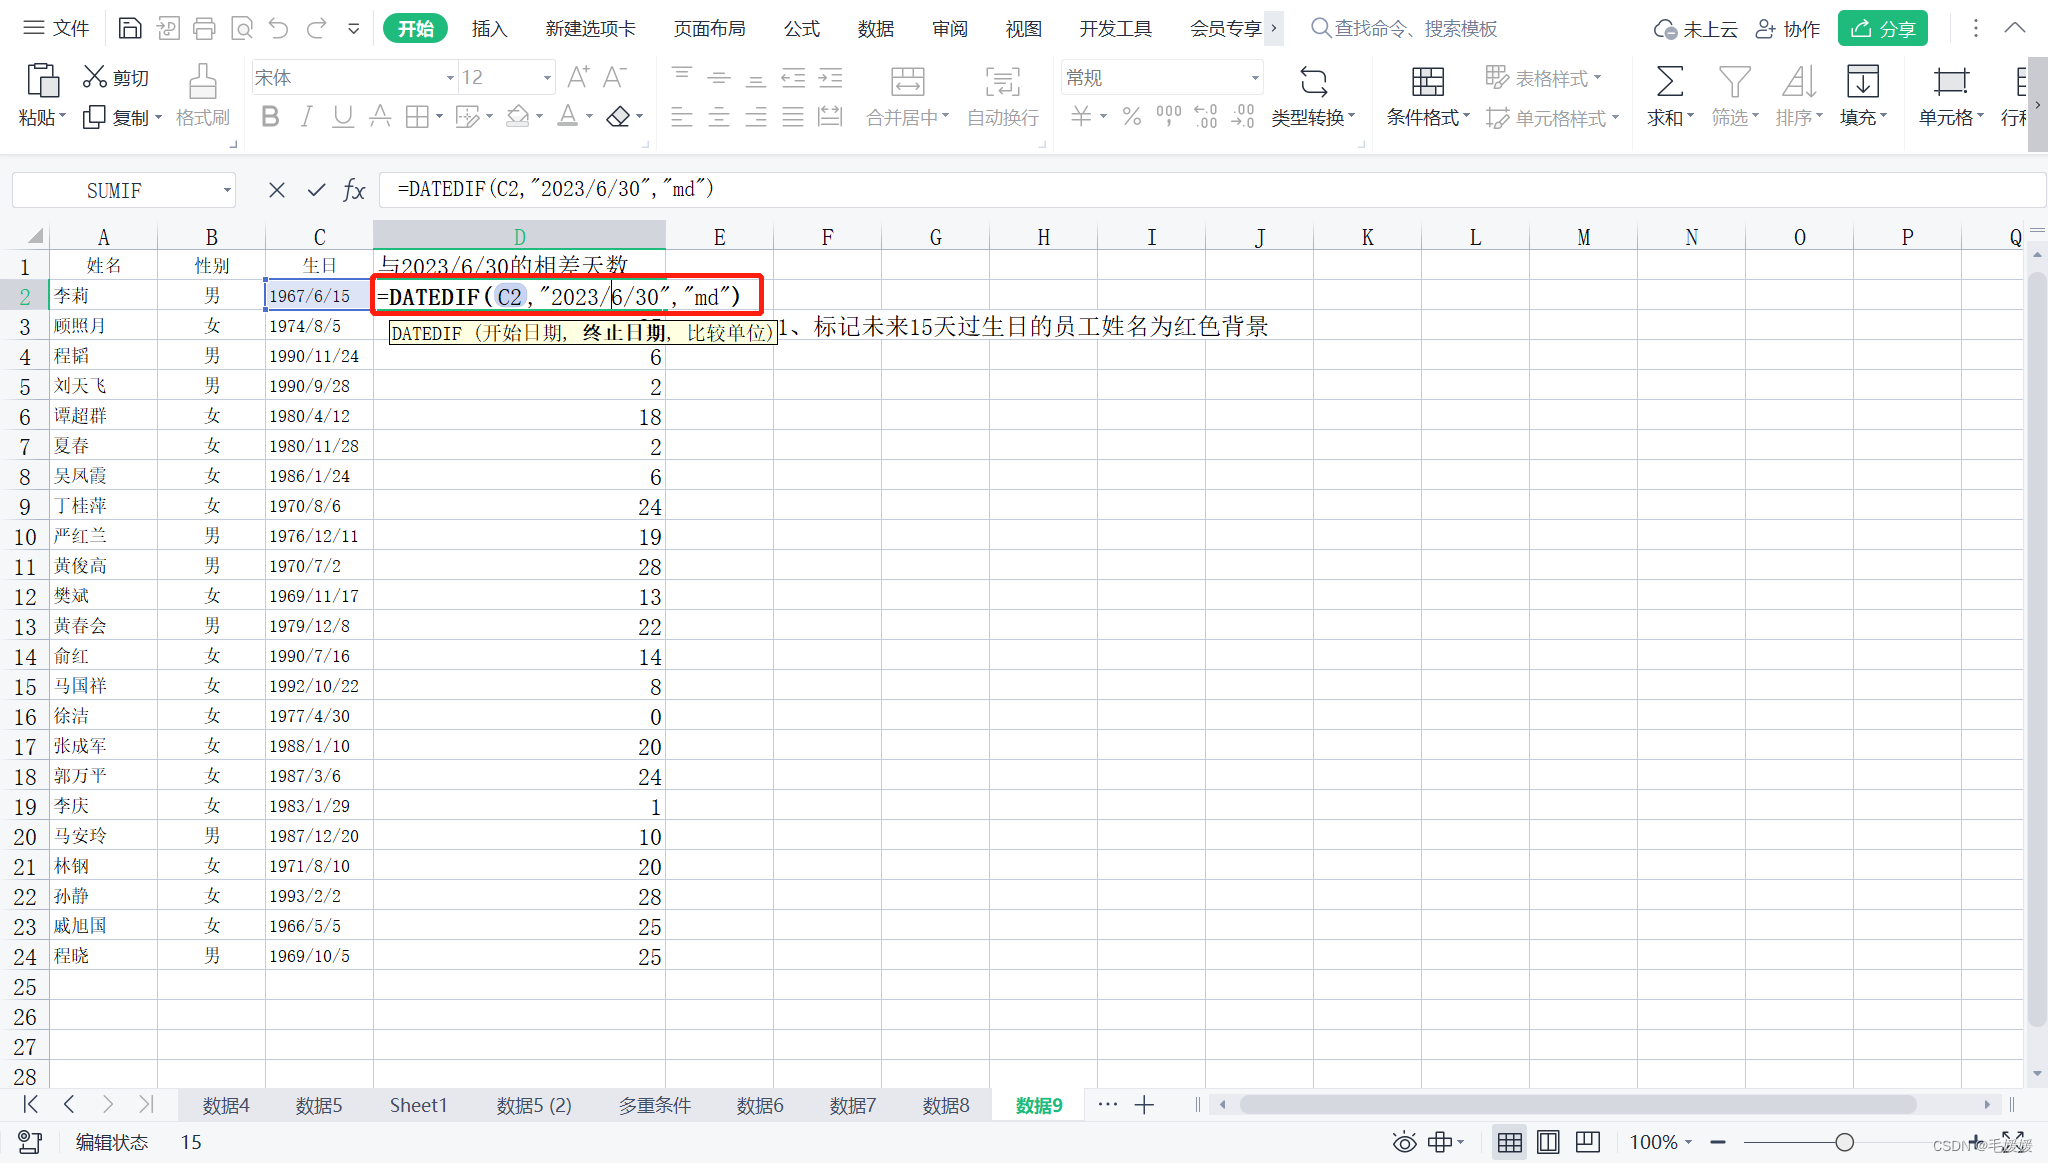Switch to the 数据8 sheet tab
The width and height of the screenshot is (2048, 1163).
point(945,1105)
